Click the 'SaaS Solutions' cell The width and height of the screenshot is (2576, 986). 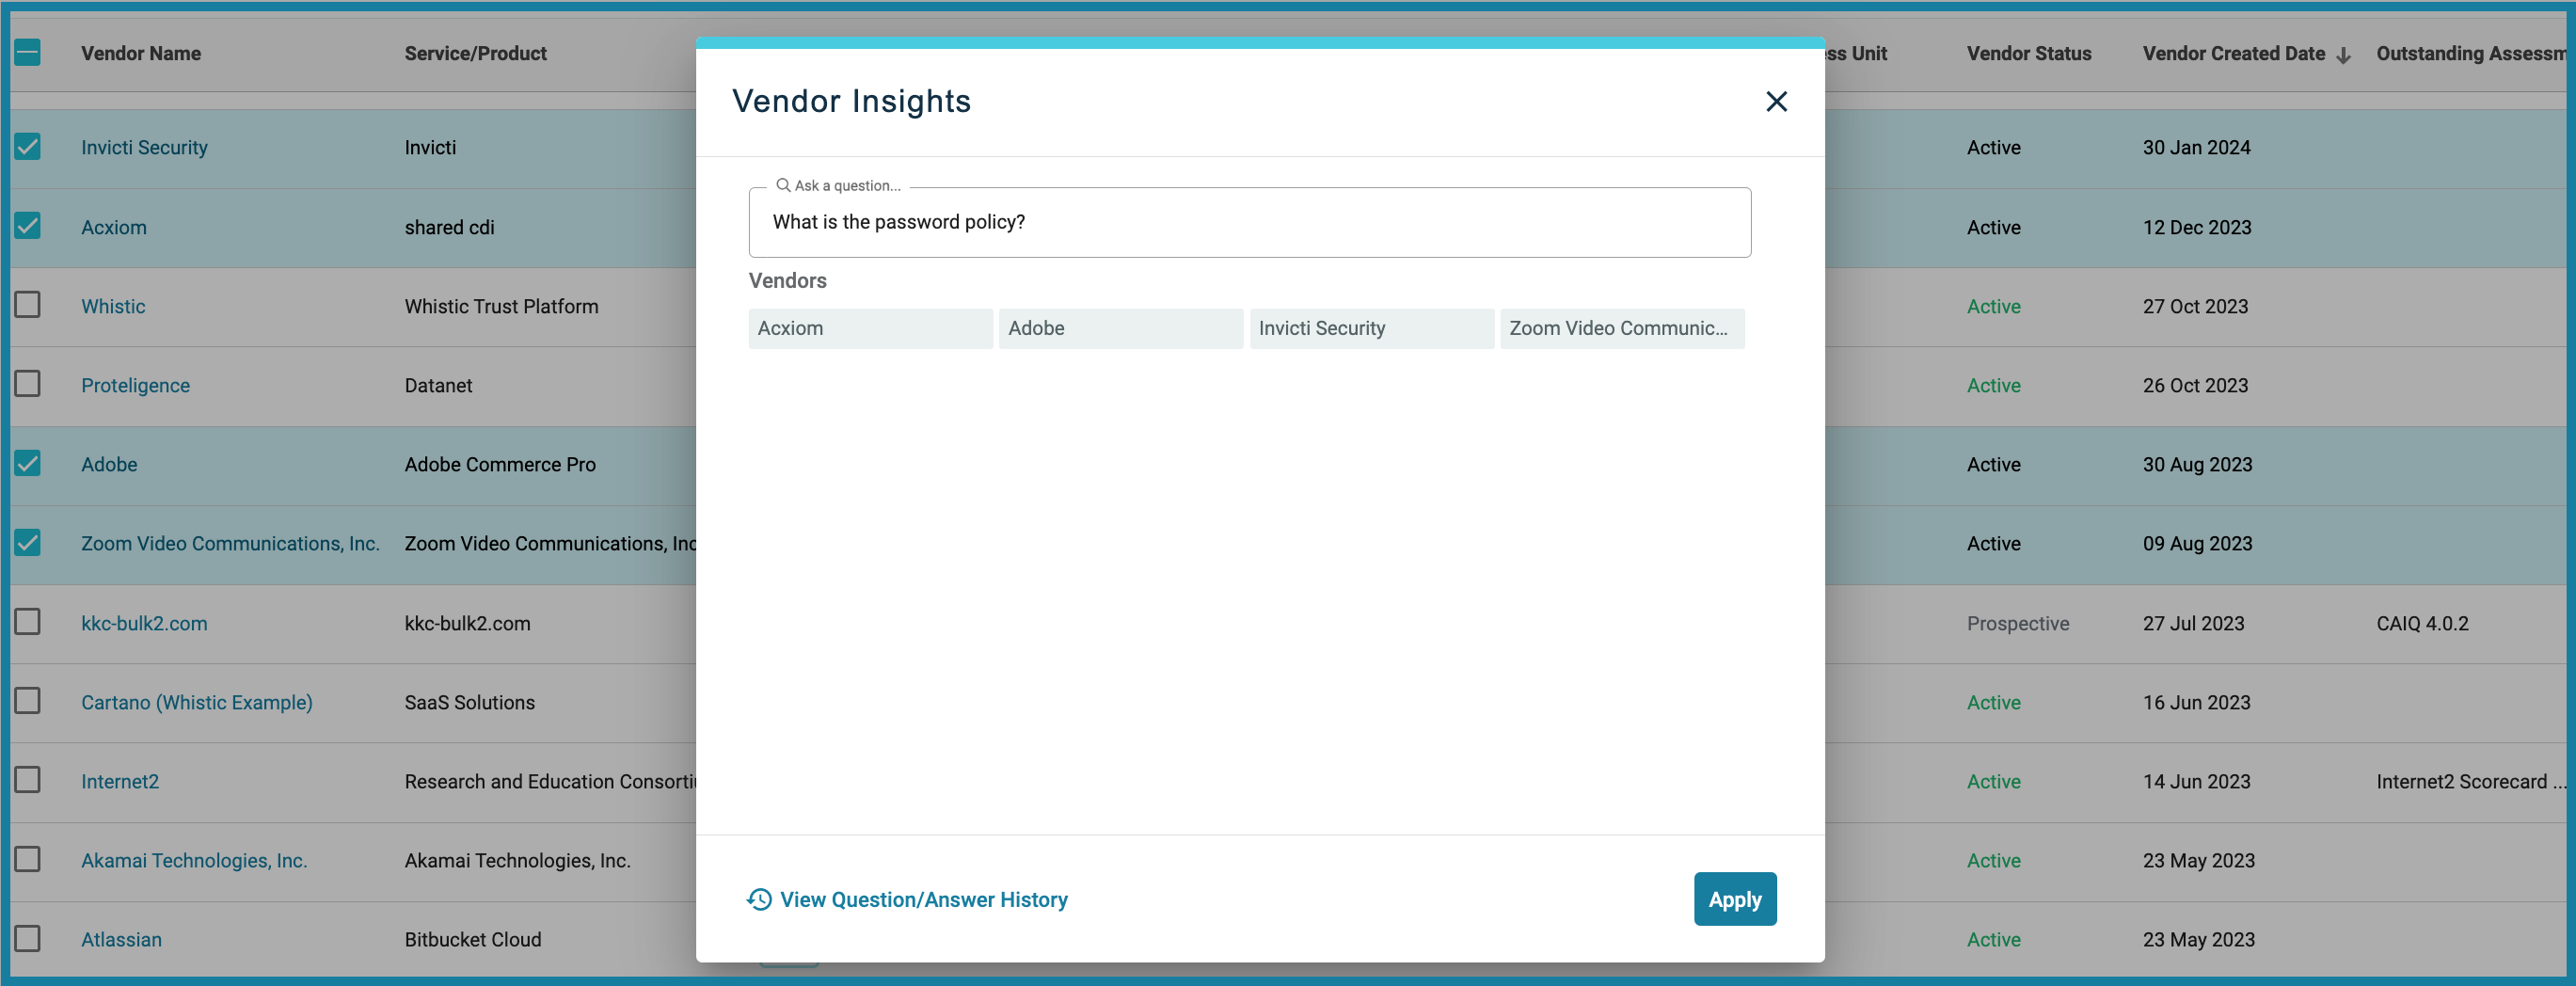point(469,702)
